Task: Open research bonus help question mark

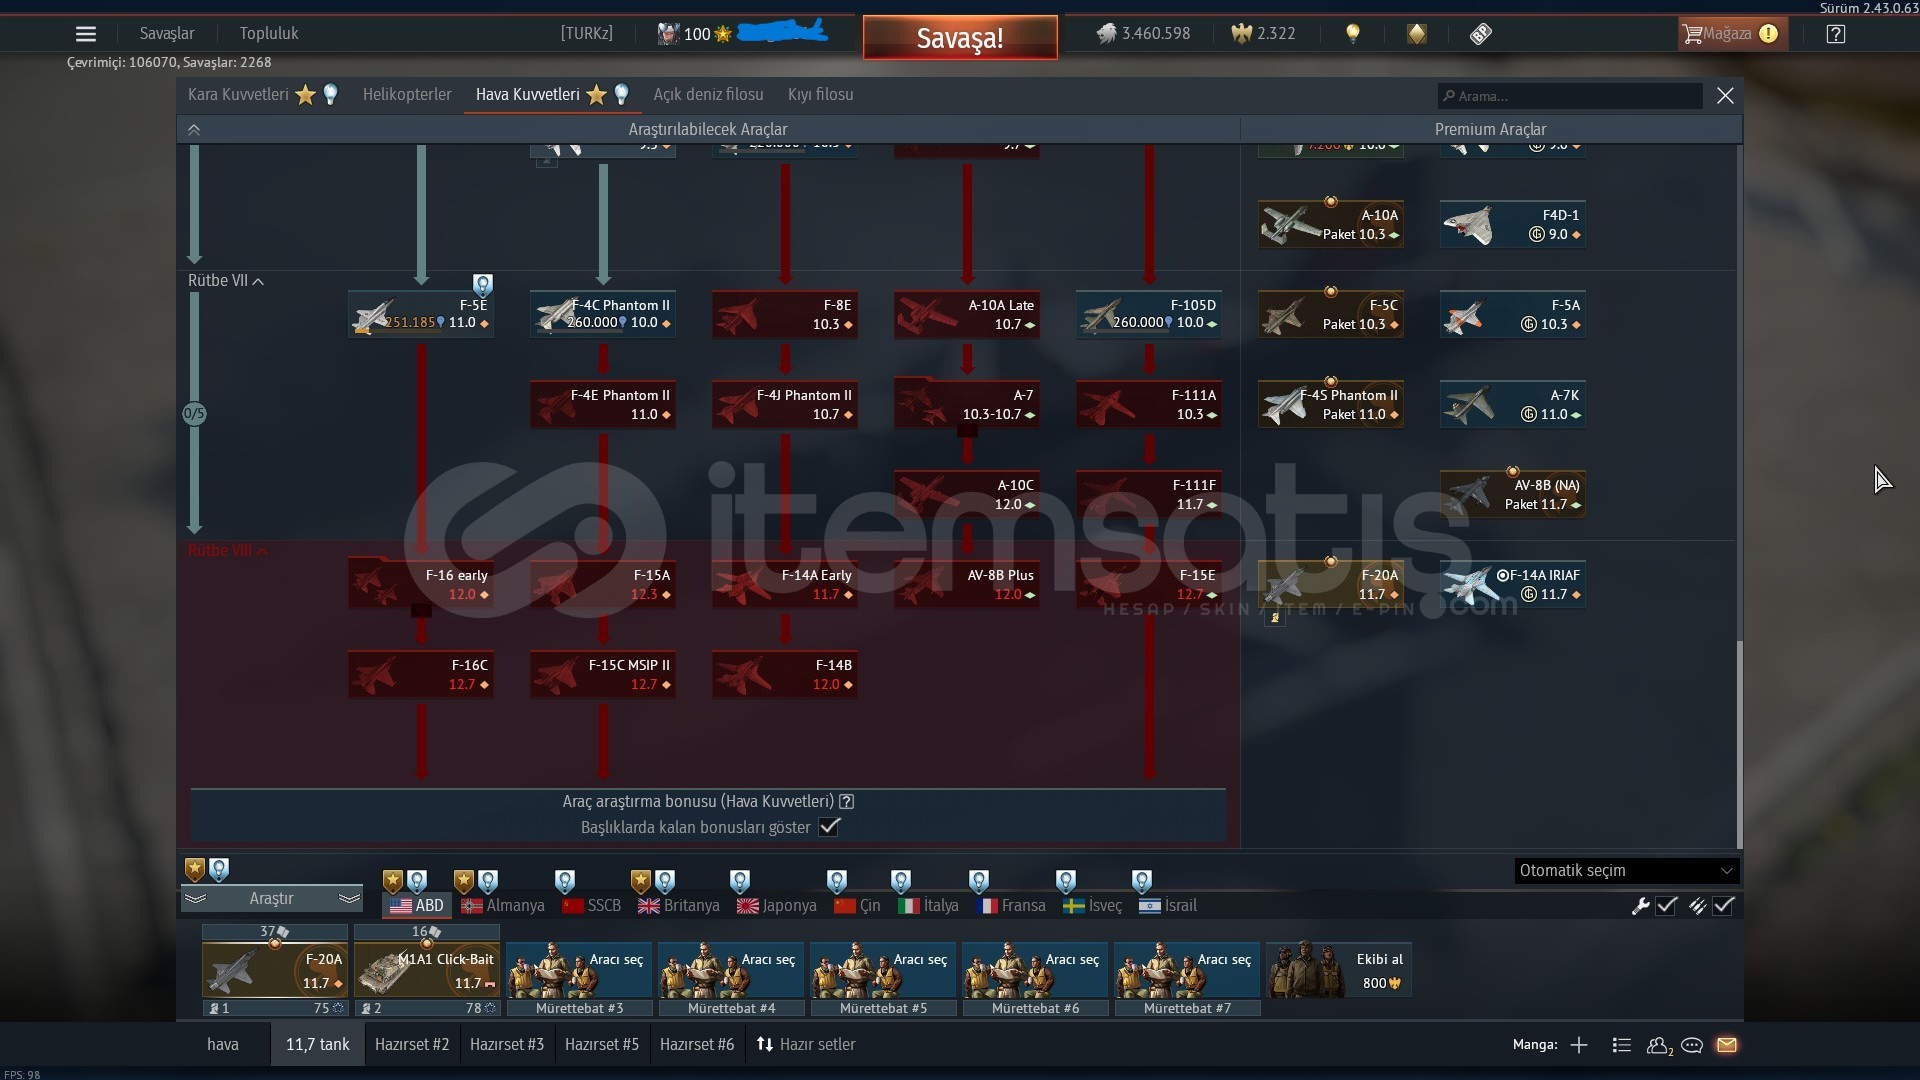Action: [847, 801]
